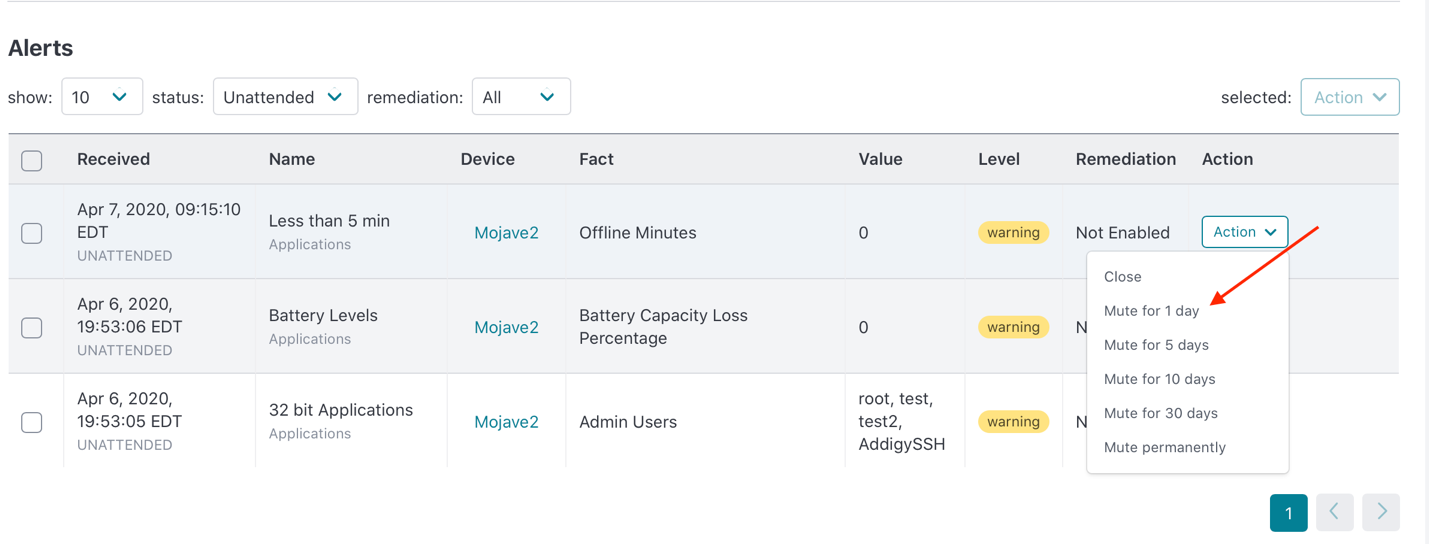Go to the previous page arrow

[1334, 512]
